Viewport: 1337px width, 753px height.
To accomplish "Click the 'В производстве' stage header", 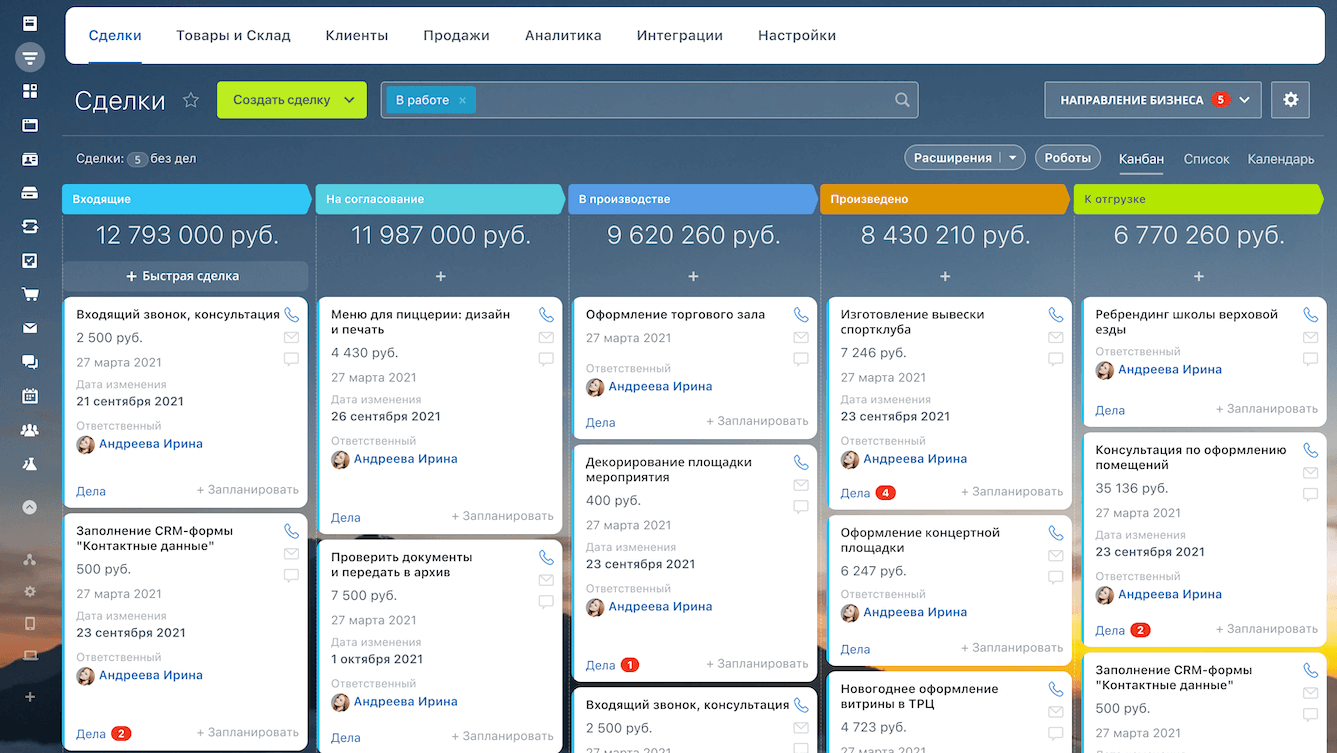I will point(693,199).
